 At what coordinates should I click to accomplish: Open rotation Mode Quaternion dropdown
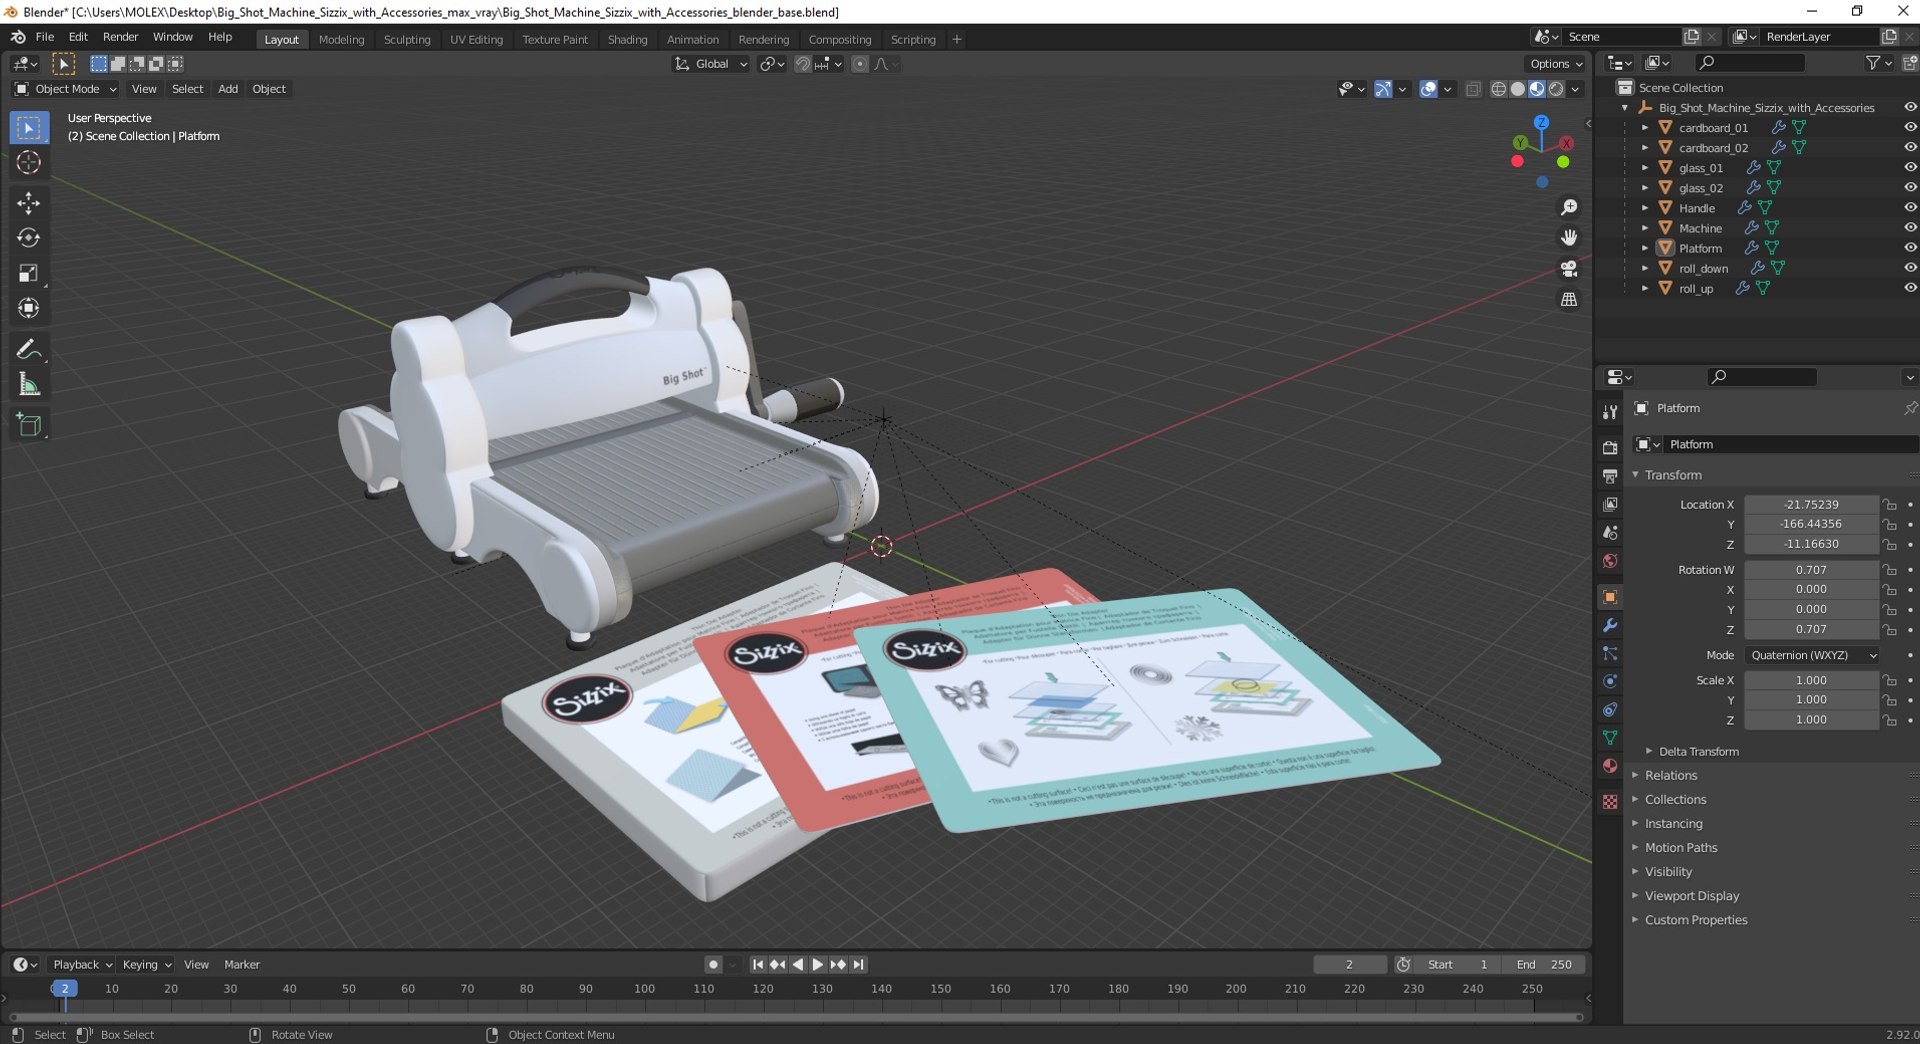pyautogui.click(x=1812, y=655)
